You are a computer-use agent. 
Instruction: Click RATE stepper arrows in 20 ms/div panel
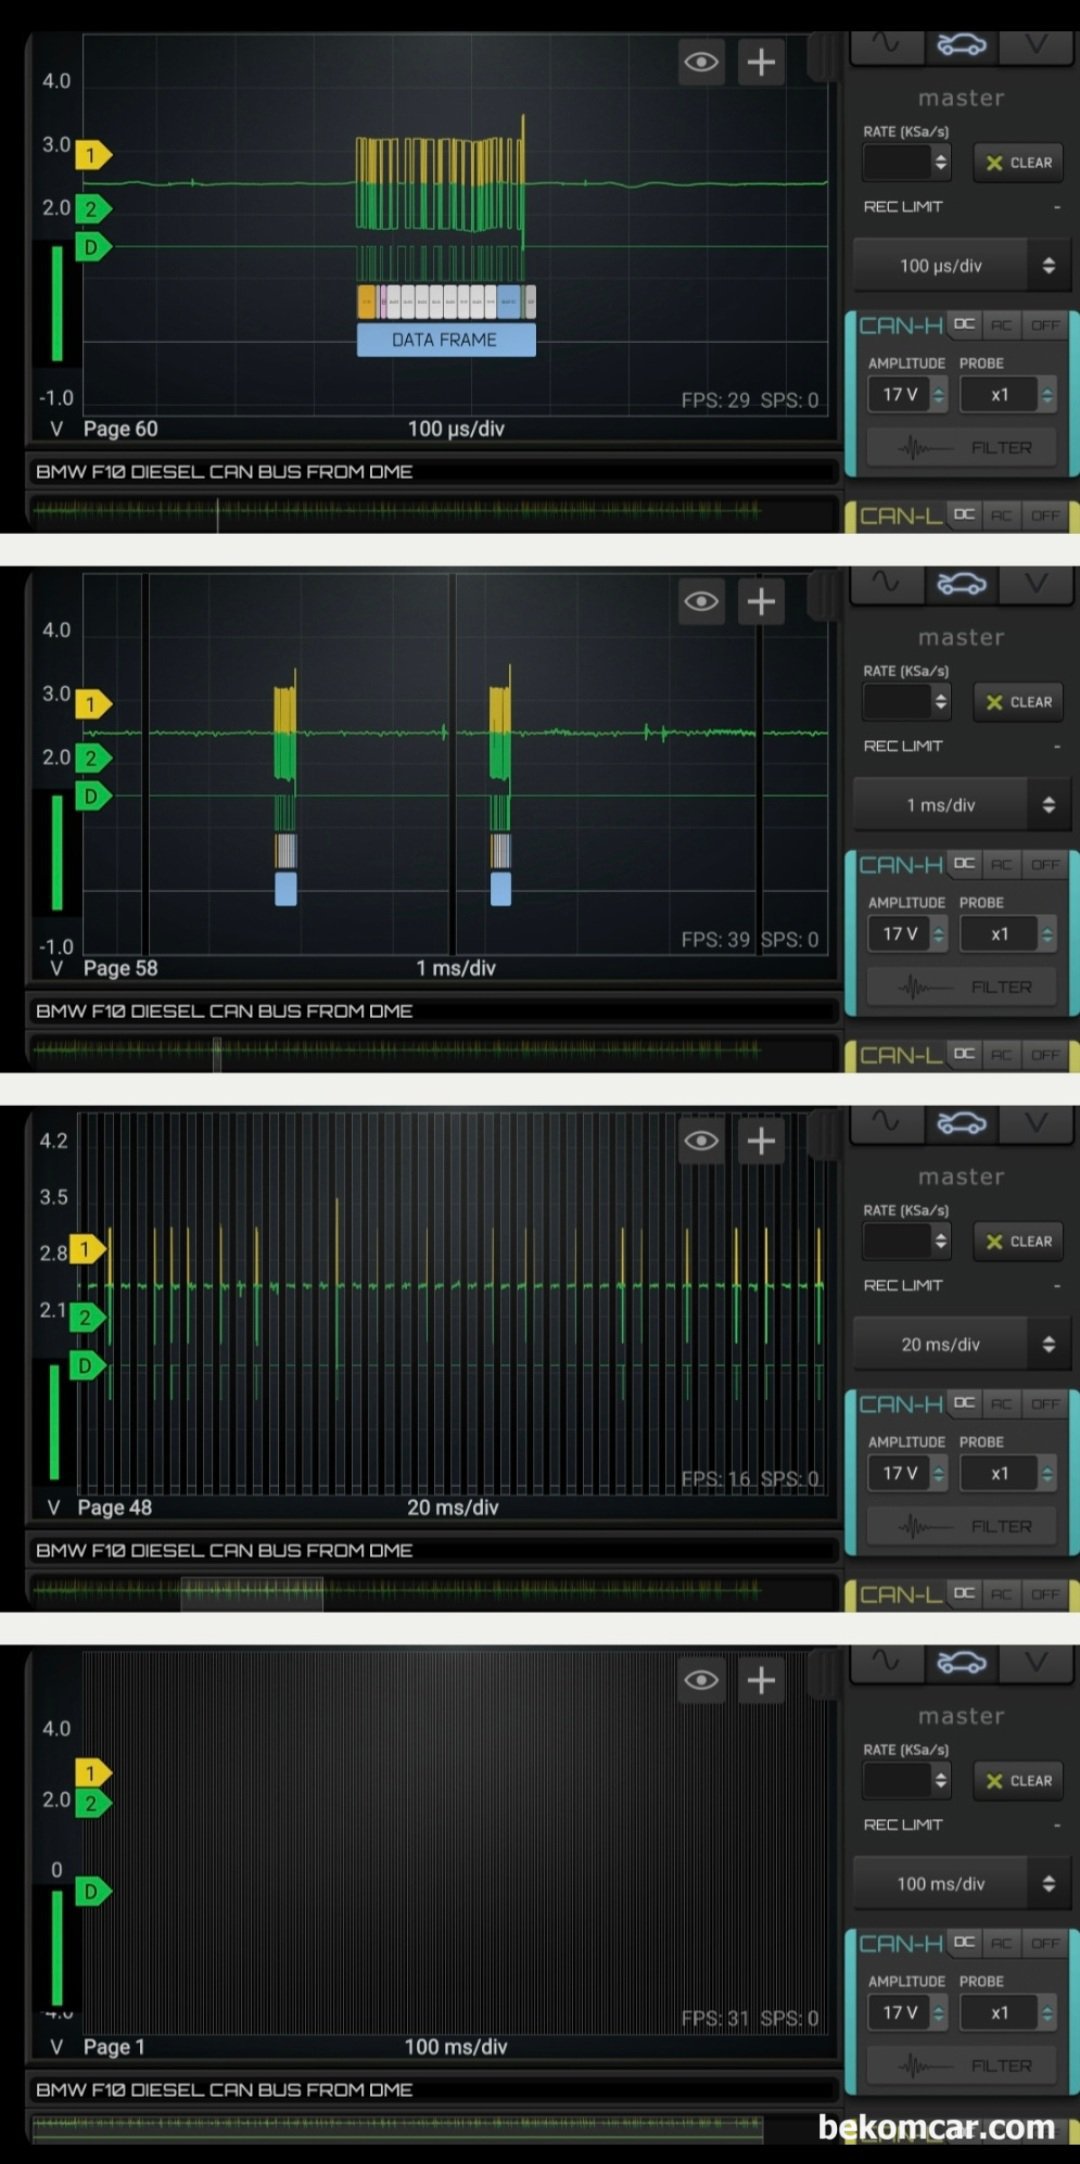[940, 1241]
